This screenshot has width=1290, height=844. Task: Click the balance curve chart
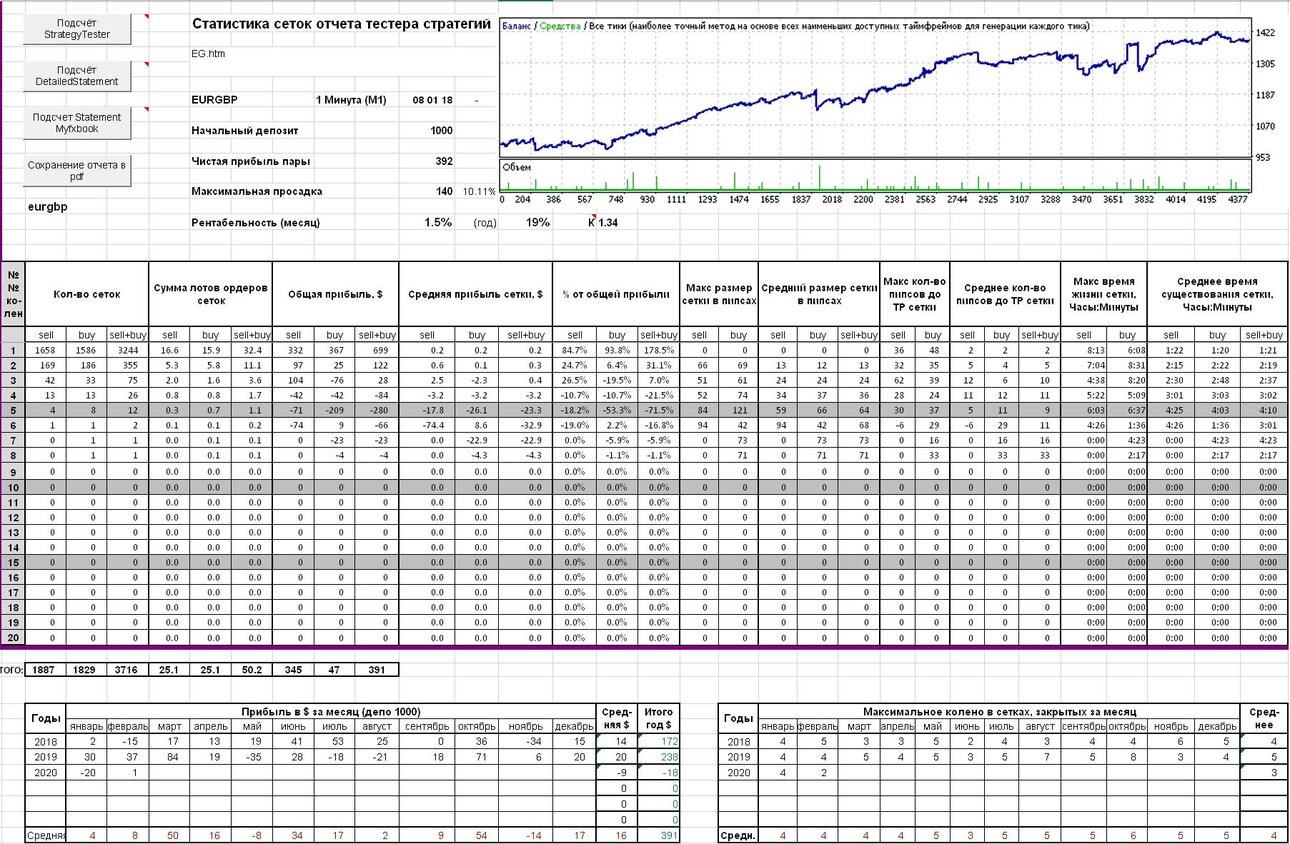(876, 86)
